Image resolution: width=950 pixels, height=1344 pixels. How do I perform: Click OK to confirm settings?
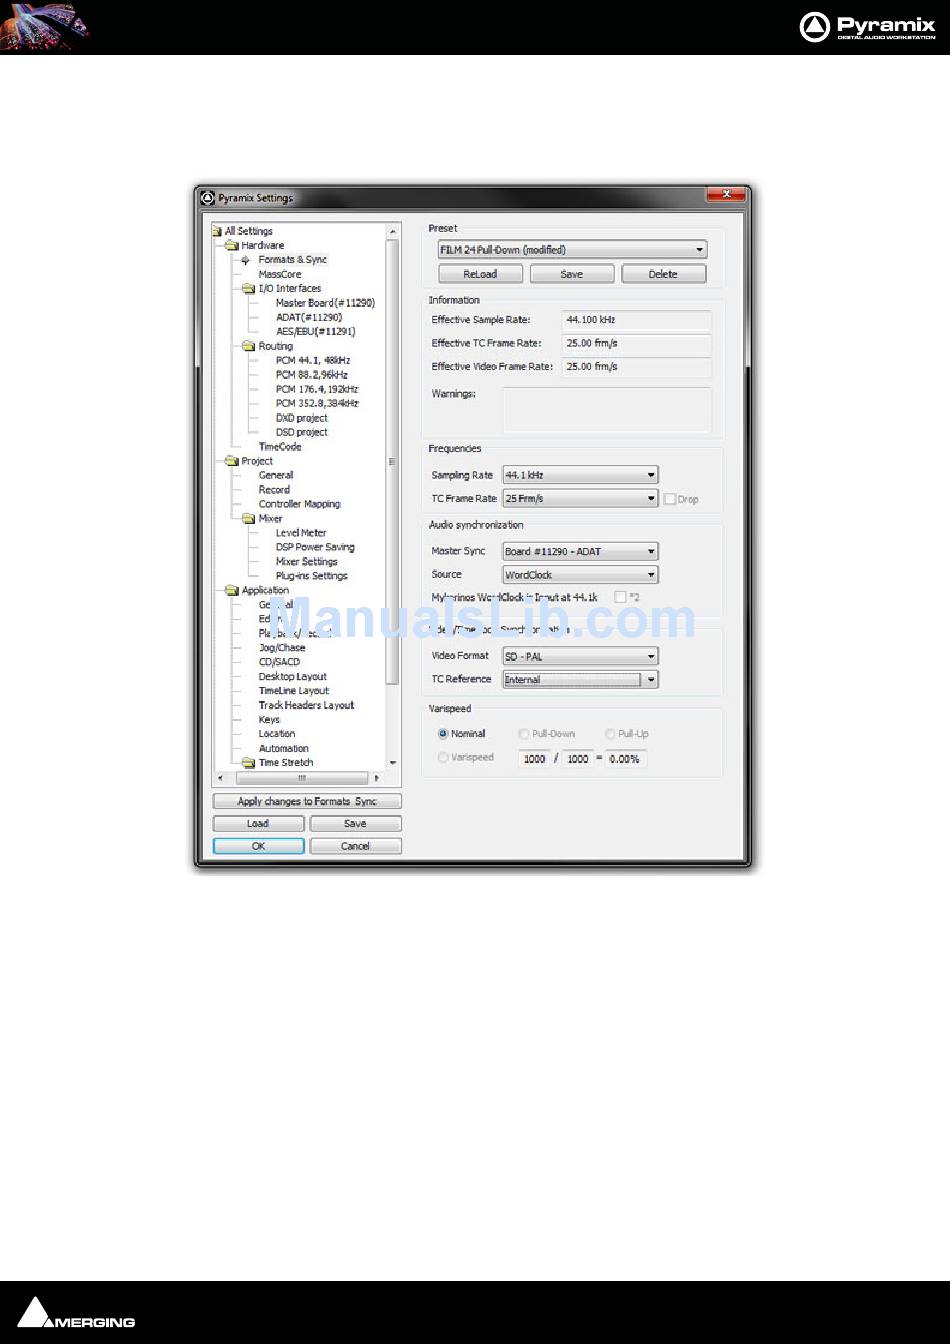pos(258,846)
